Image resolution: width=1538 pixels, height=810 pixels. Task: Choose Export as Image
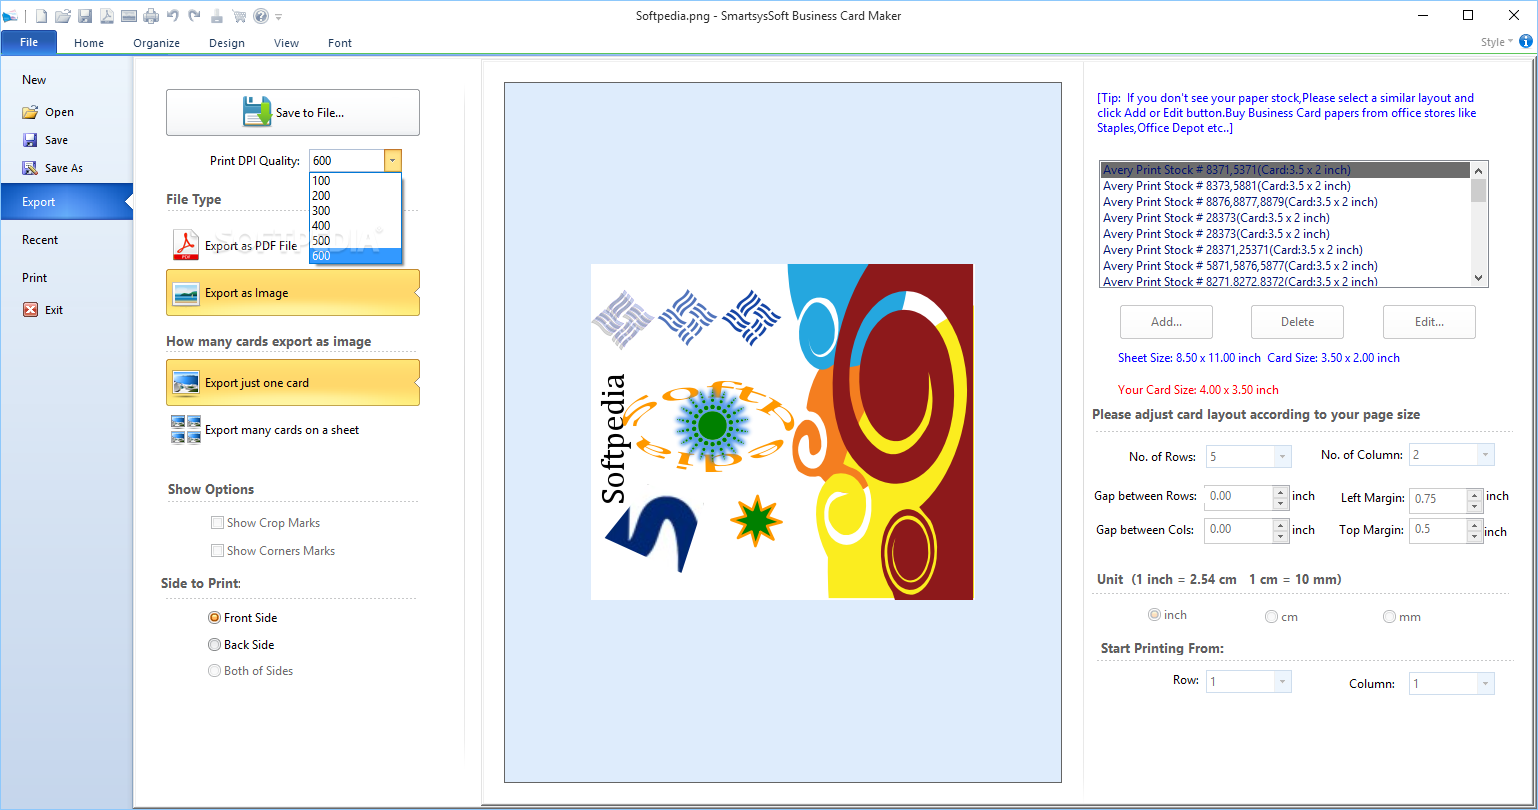click(293, 293)
